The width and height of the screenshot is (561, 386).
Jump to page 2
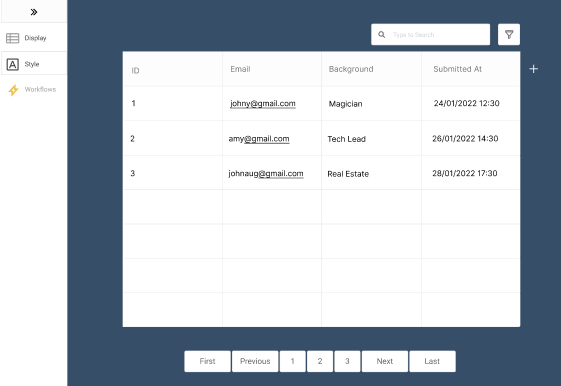tap(320, 361)
